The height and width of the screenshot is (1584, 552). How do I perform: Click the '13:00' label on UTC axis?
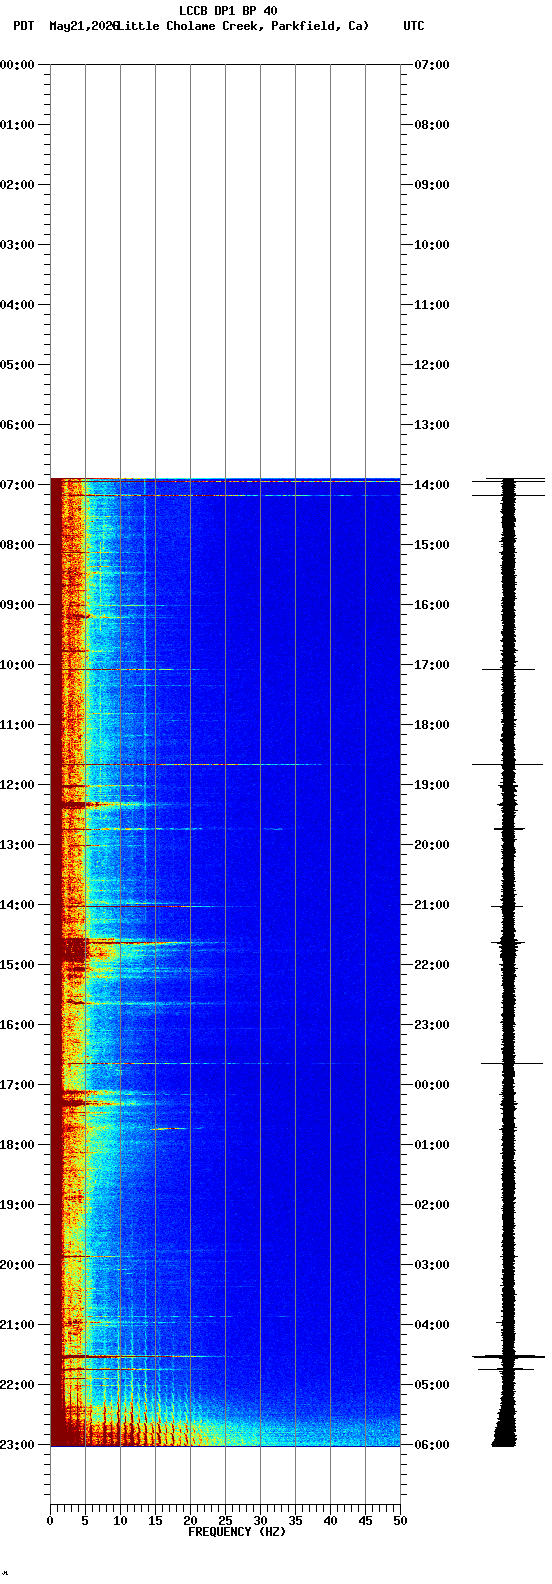431,425
